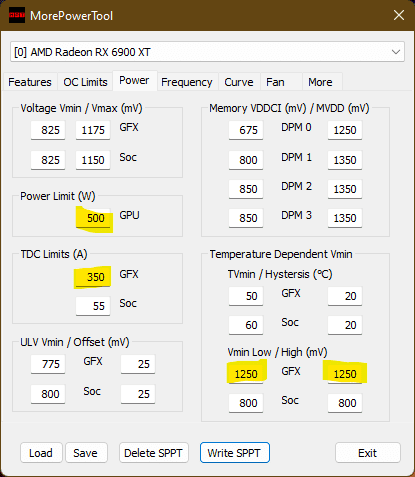Click the Soc TDC limit field 55
Screen dimensions: 415x477
(93, 306)
